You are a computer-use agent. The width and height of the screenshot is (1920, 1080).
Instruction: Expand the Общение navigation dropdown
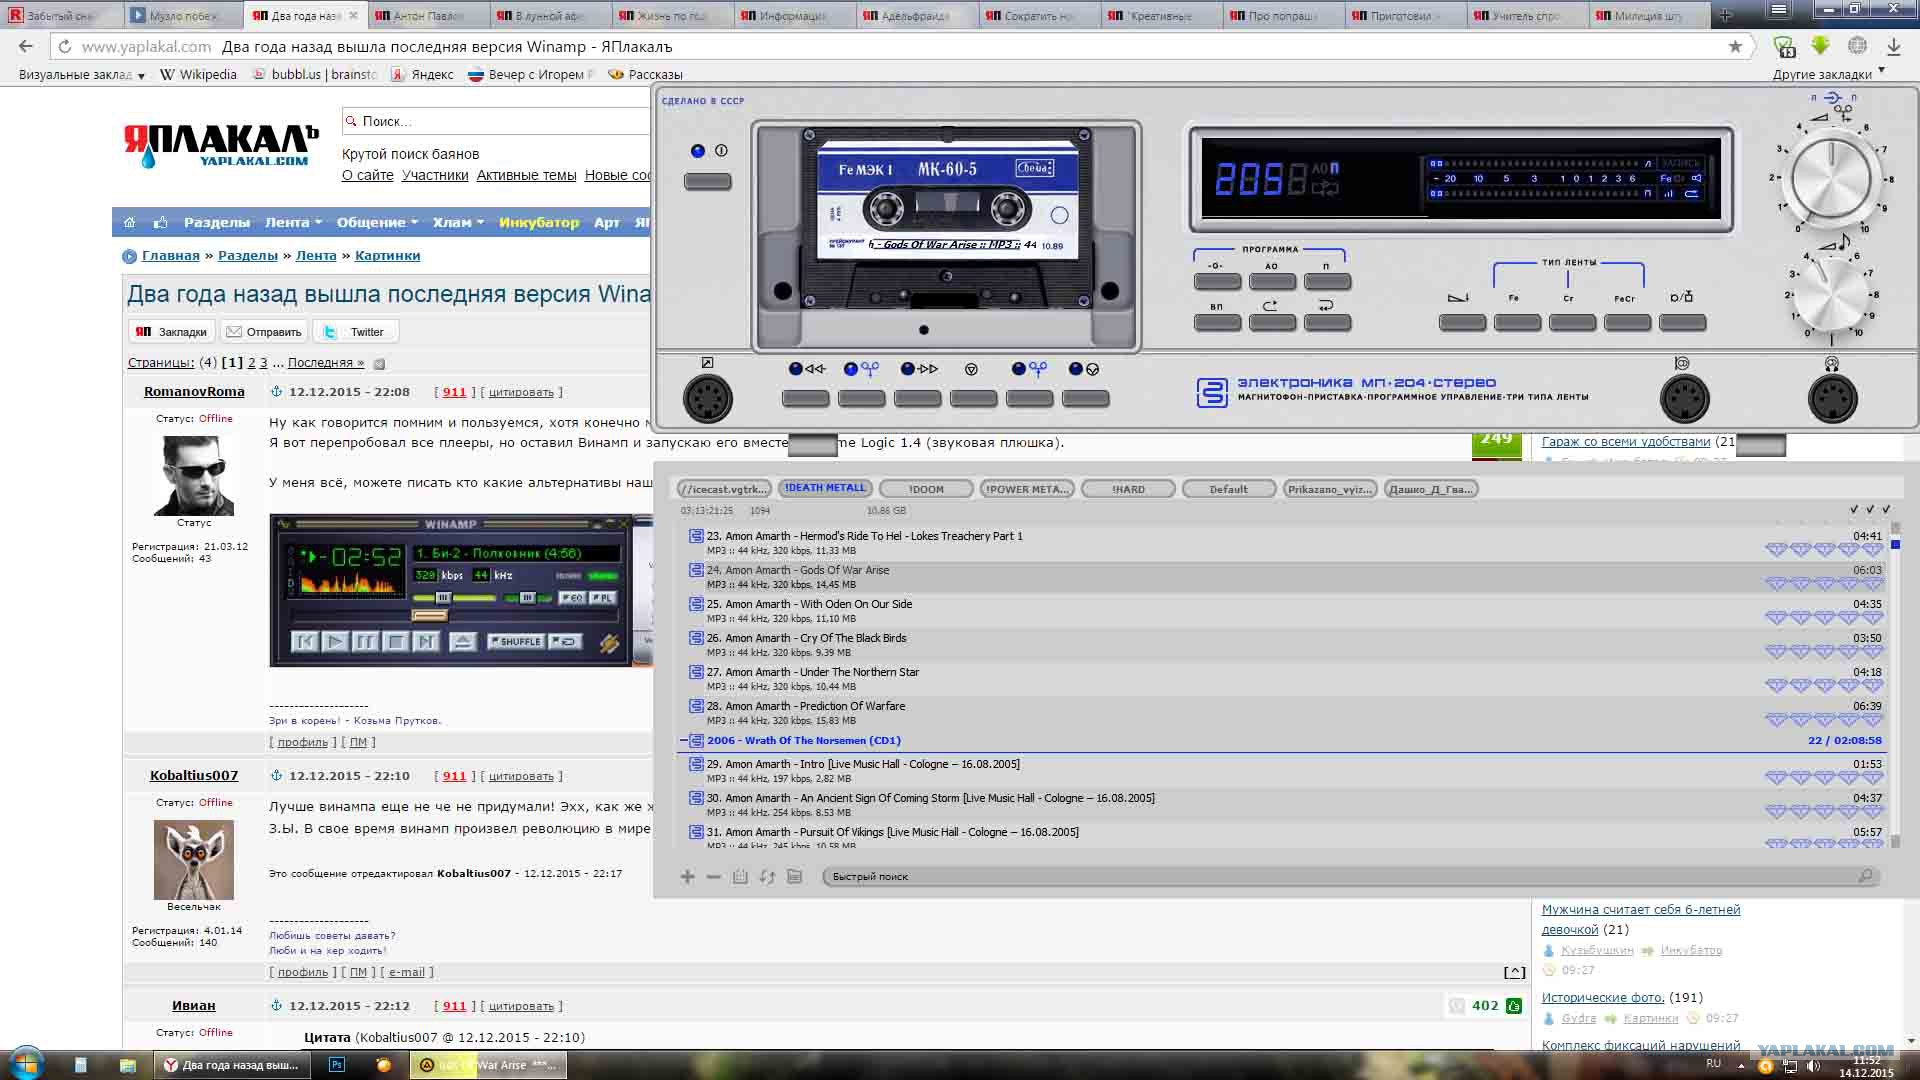[x=377, y=222]
